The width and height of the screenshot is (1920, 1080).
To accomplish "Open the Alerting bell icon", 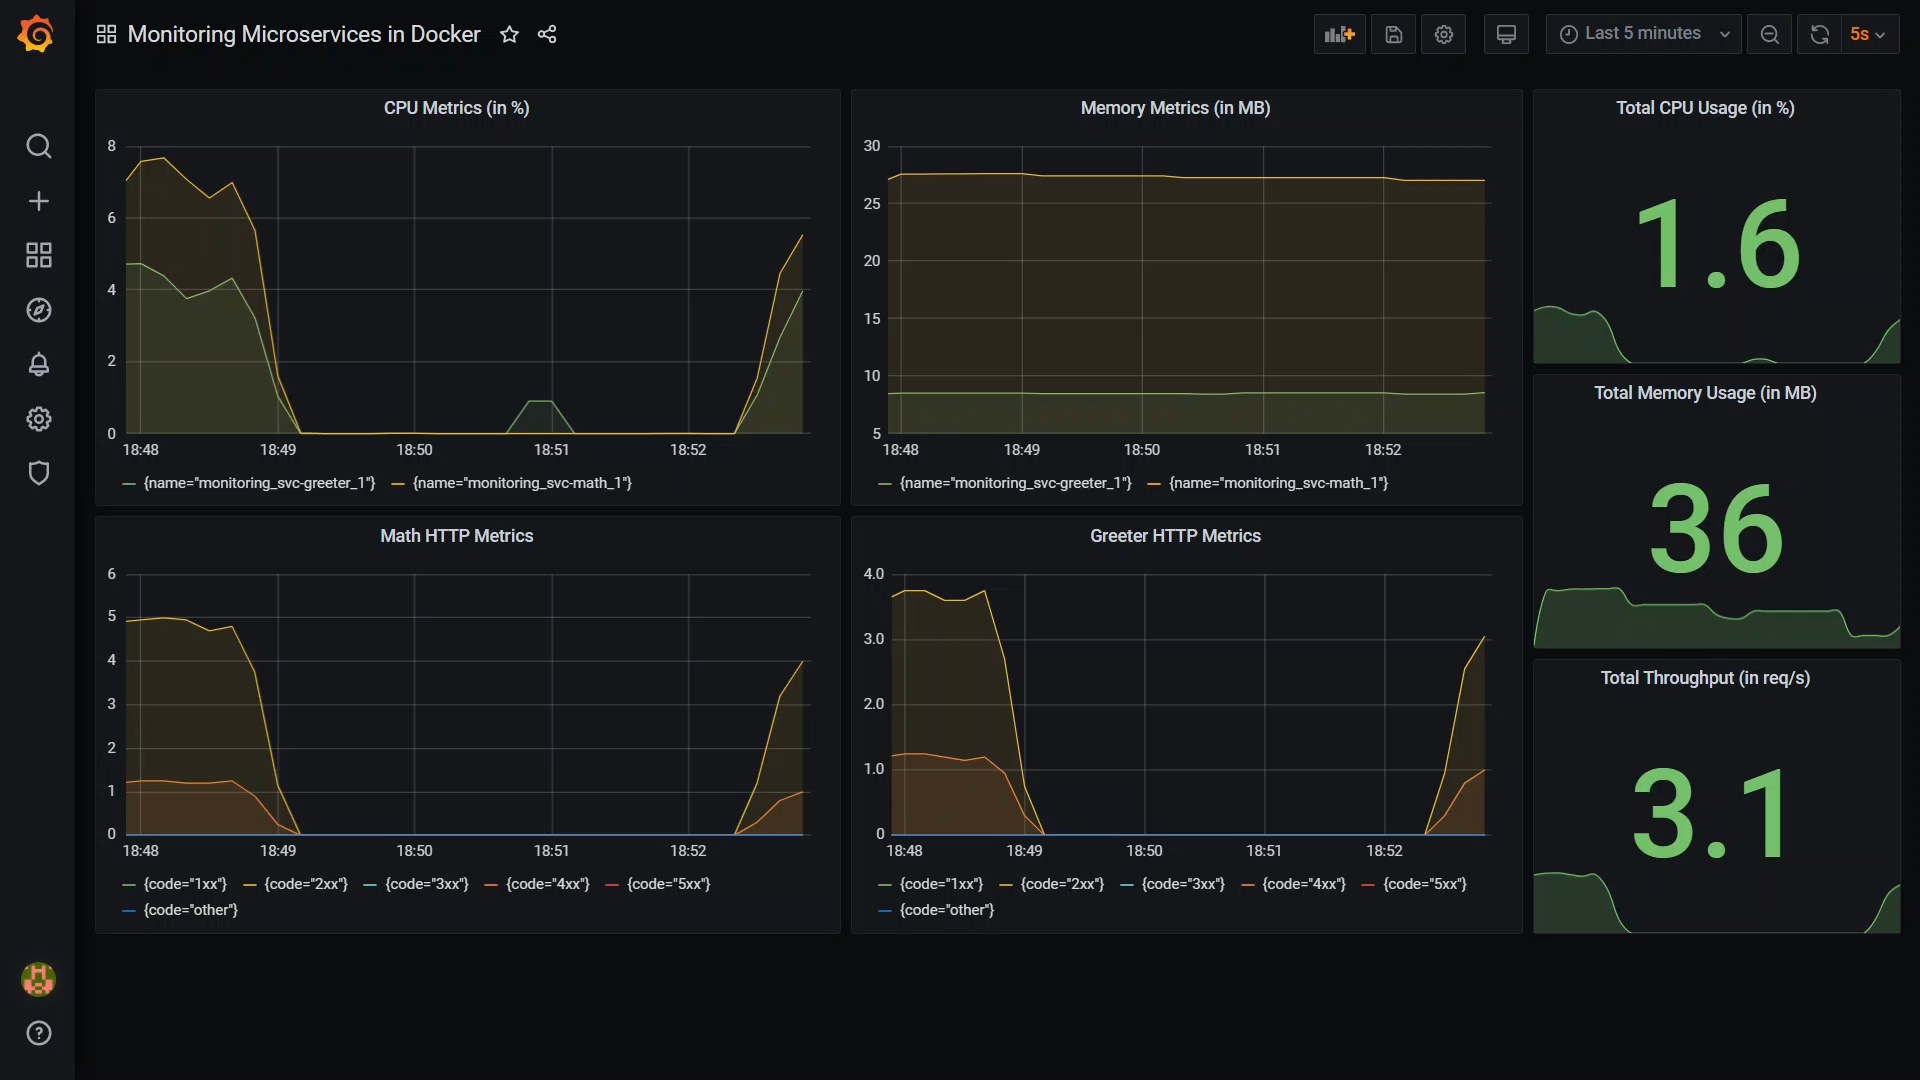I will tap(38, 364).
